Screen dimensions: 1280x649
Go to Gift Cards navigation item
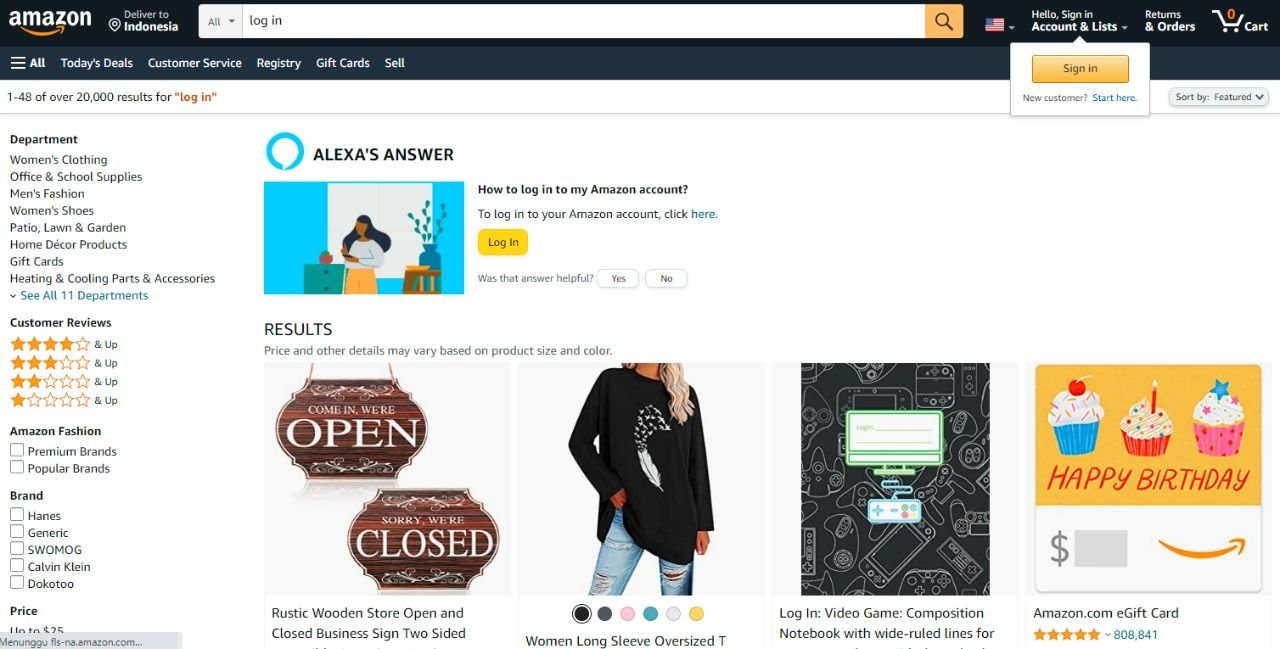tap(343, 63)
